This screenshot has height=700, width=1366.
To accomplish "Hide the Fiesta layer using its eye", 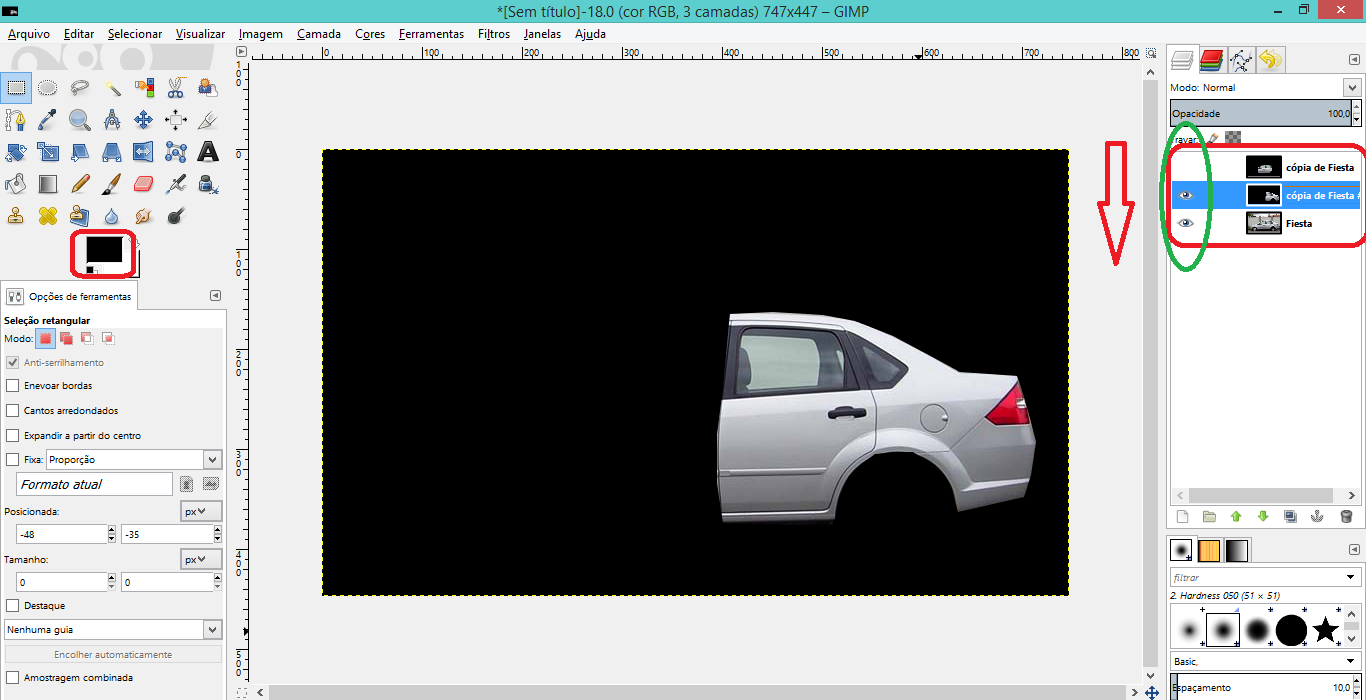I will [1186, 224].
